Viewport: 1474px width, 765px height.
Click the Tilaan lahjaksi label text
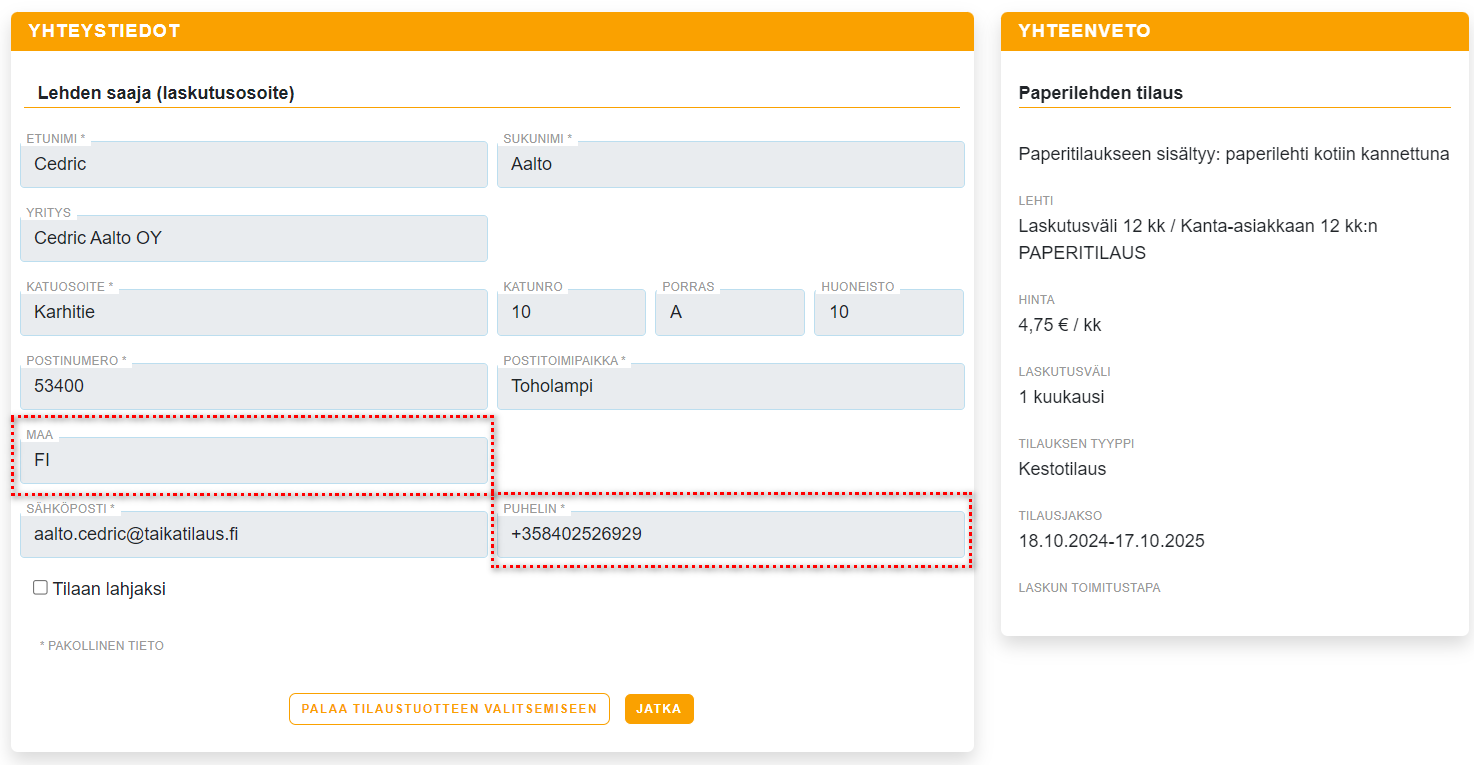click(x=109, y=589)
